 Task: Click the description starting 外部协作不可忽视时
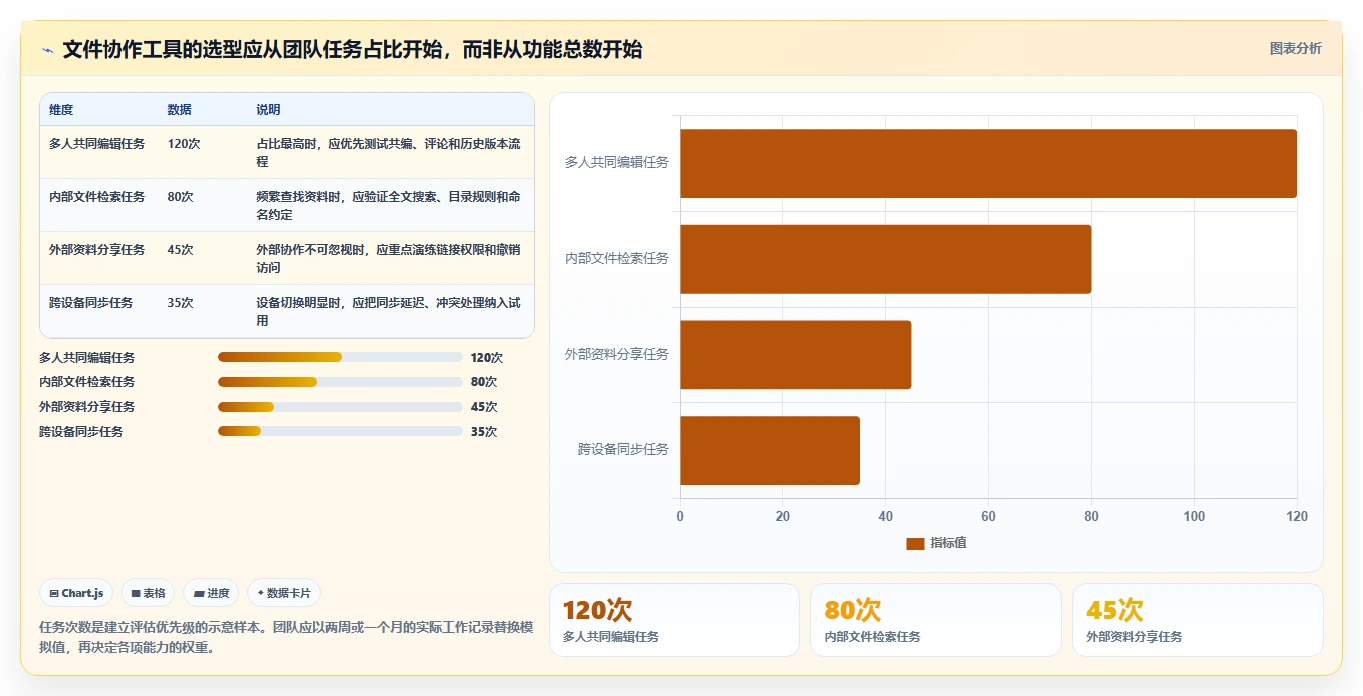(x=389, y=259)
